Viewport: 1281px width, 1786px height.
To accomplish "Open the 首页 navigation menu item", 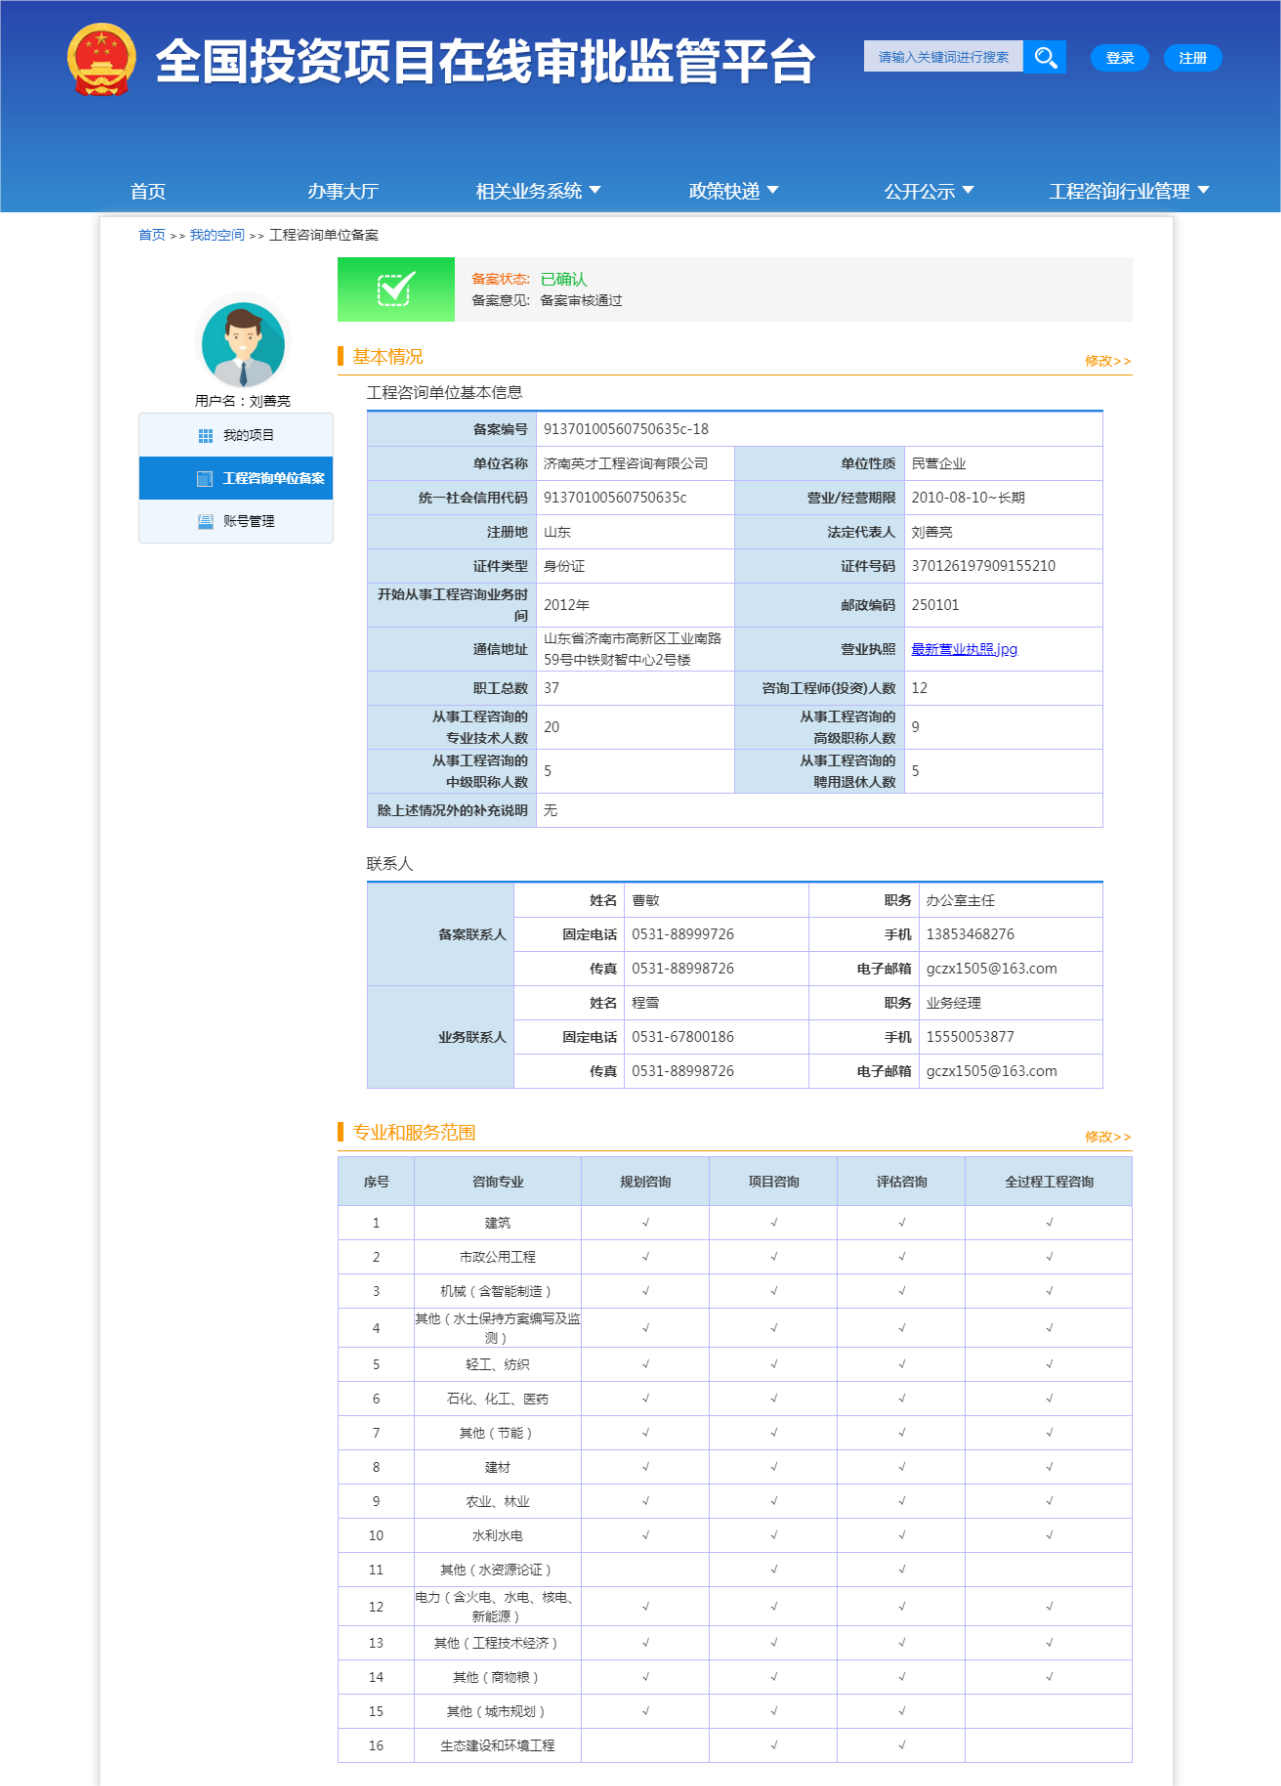I will tap(148, 191).
